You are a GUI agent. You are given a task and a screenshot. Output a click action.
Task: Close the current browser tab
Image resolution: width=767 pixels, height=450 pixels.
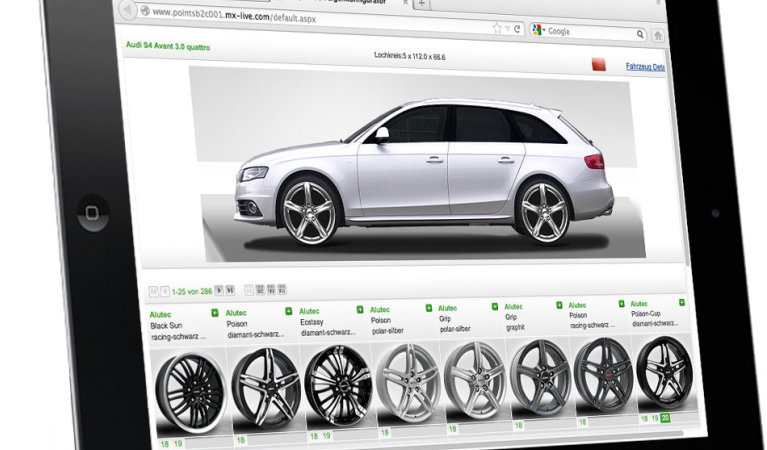pyautogui.click(x=405, y=2)
